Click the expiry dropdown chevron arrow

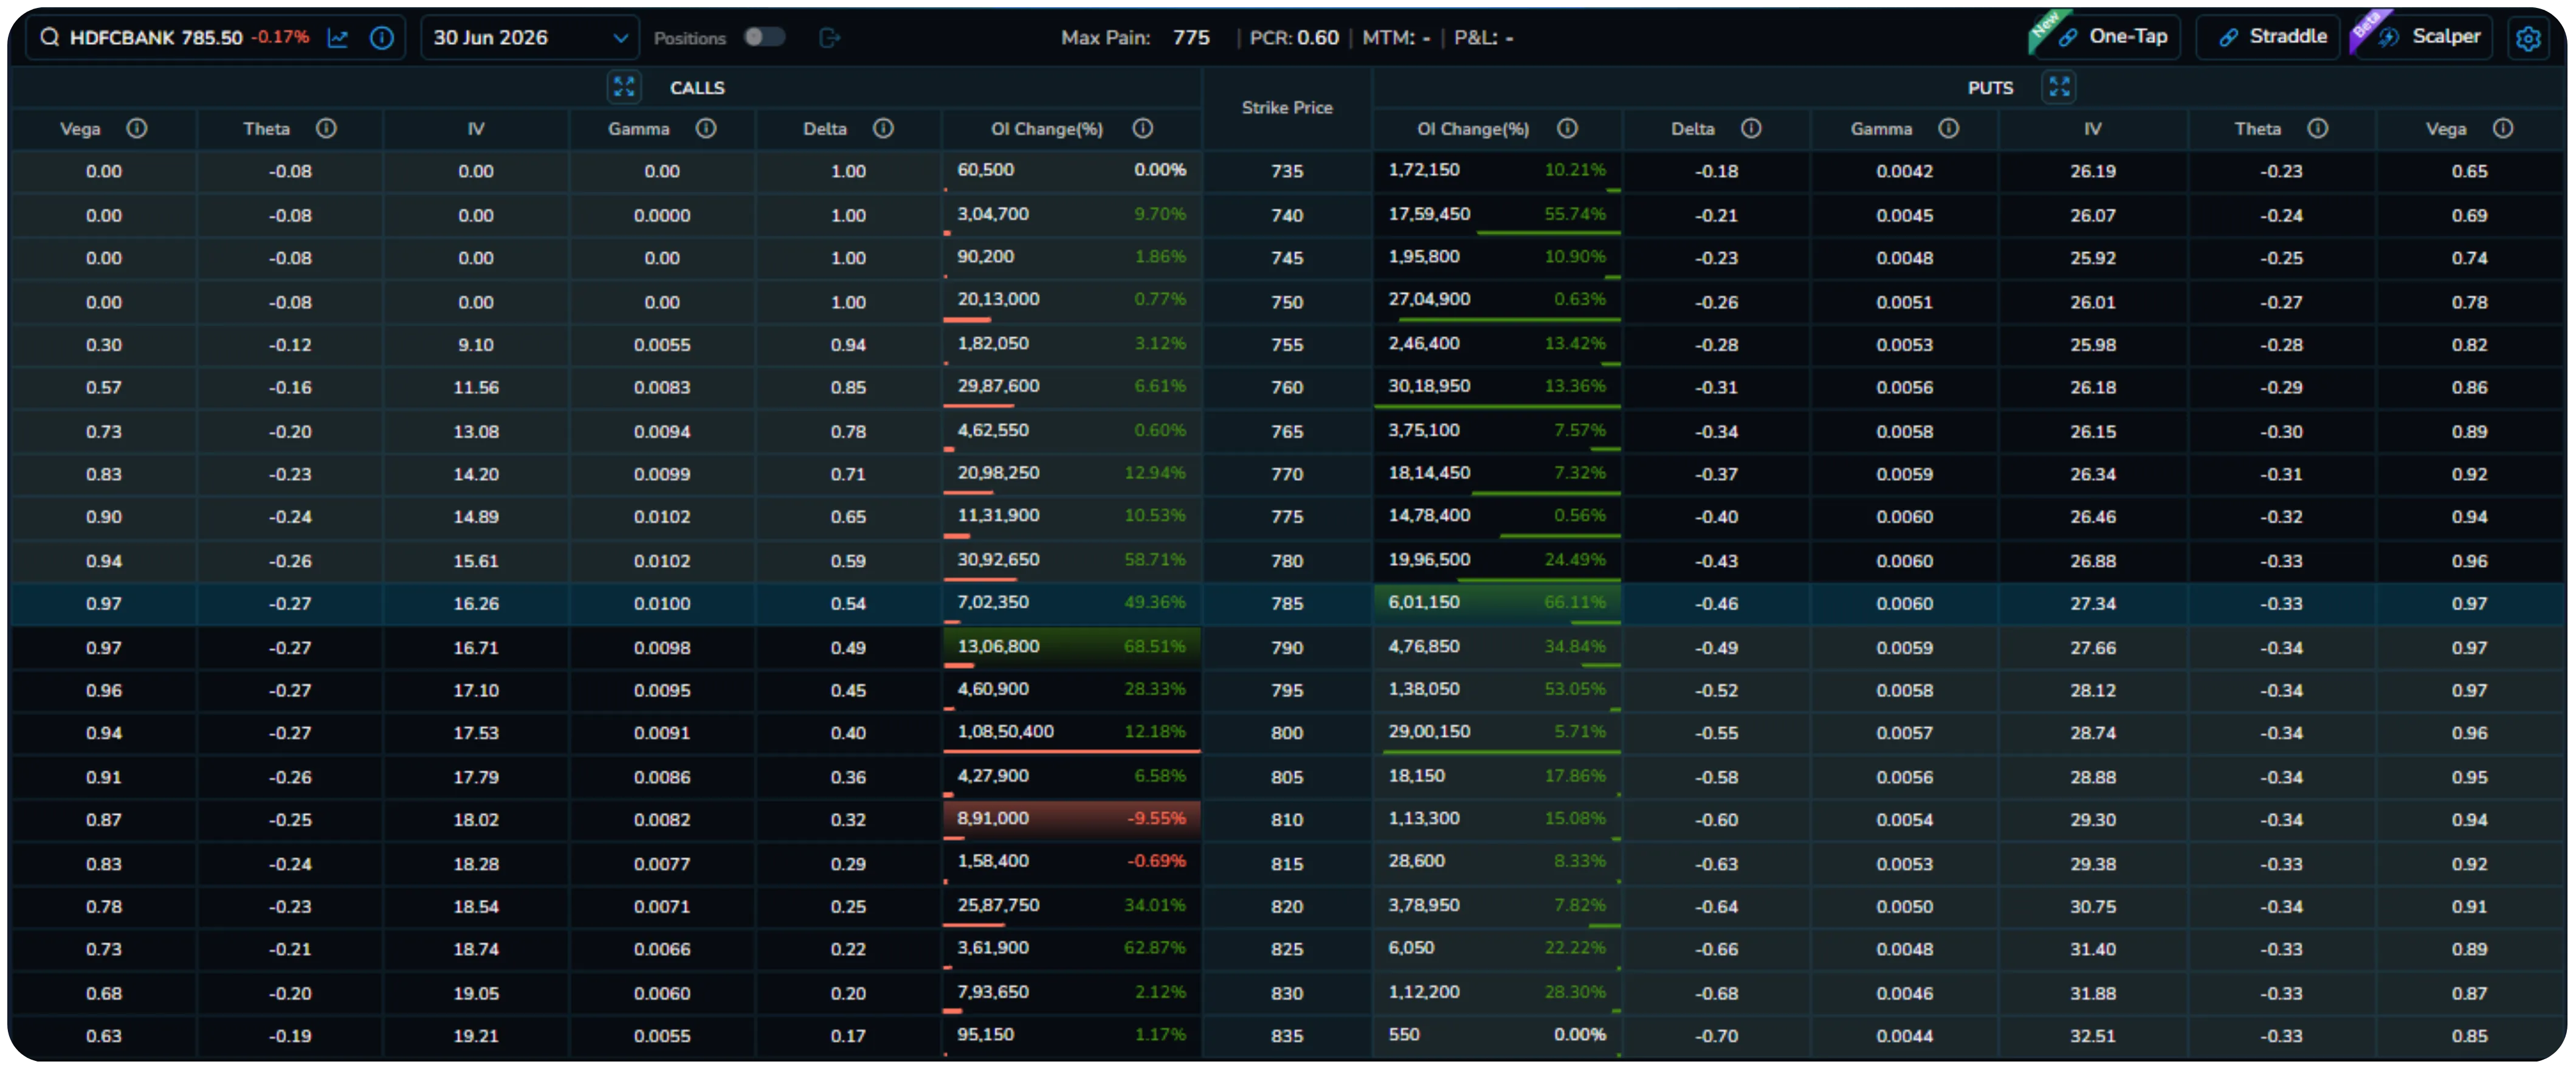coord(620,38)
